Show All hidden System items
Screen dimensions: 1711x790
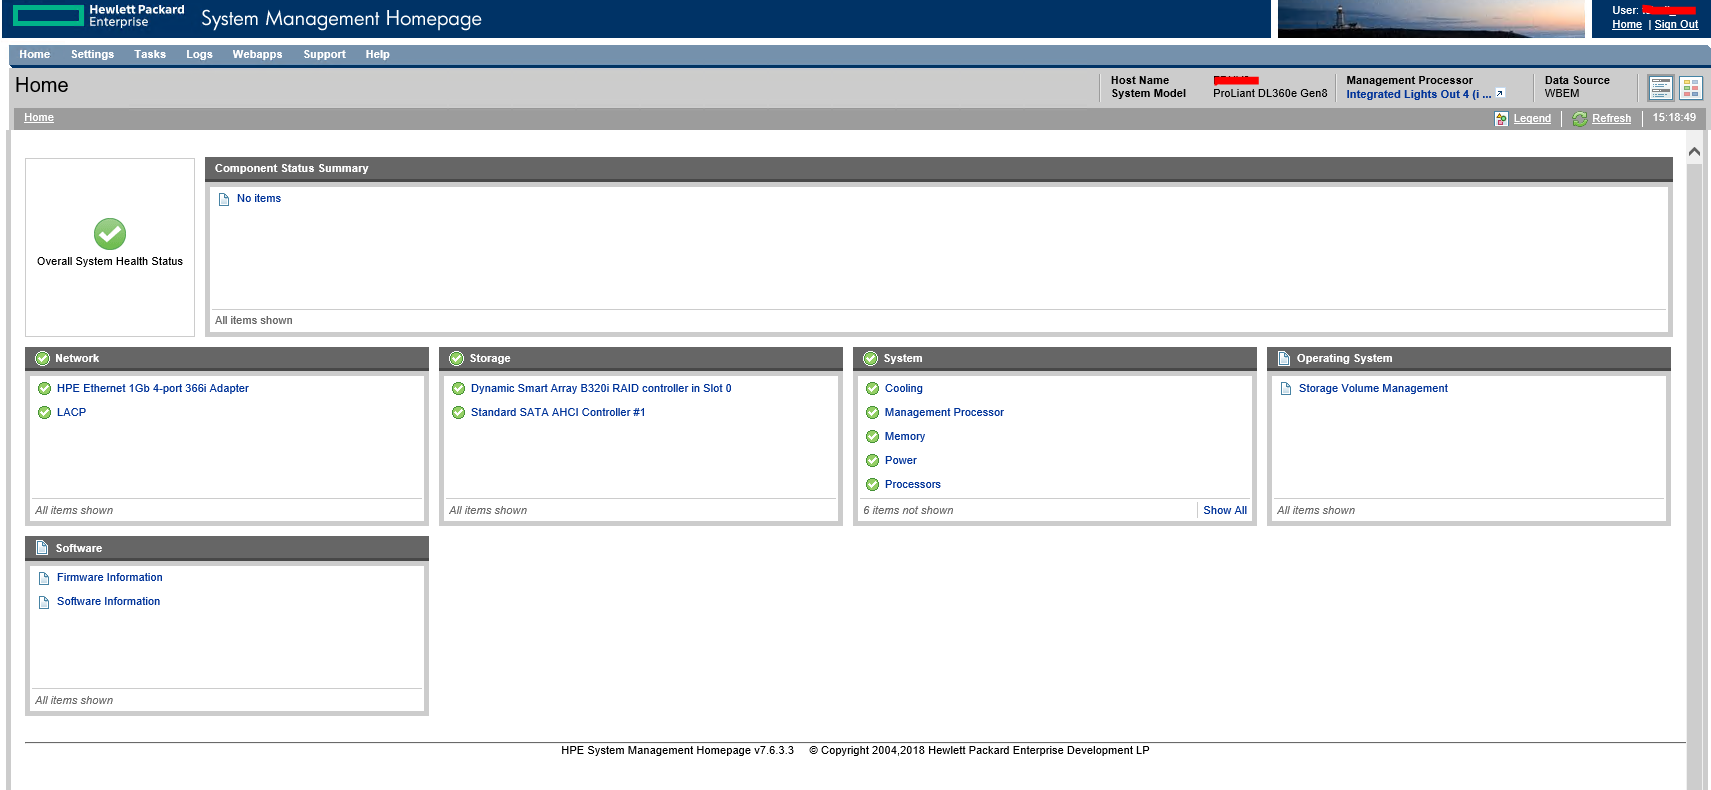click(x=1225, y=511)
